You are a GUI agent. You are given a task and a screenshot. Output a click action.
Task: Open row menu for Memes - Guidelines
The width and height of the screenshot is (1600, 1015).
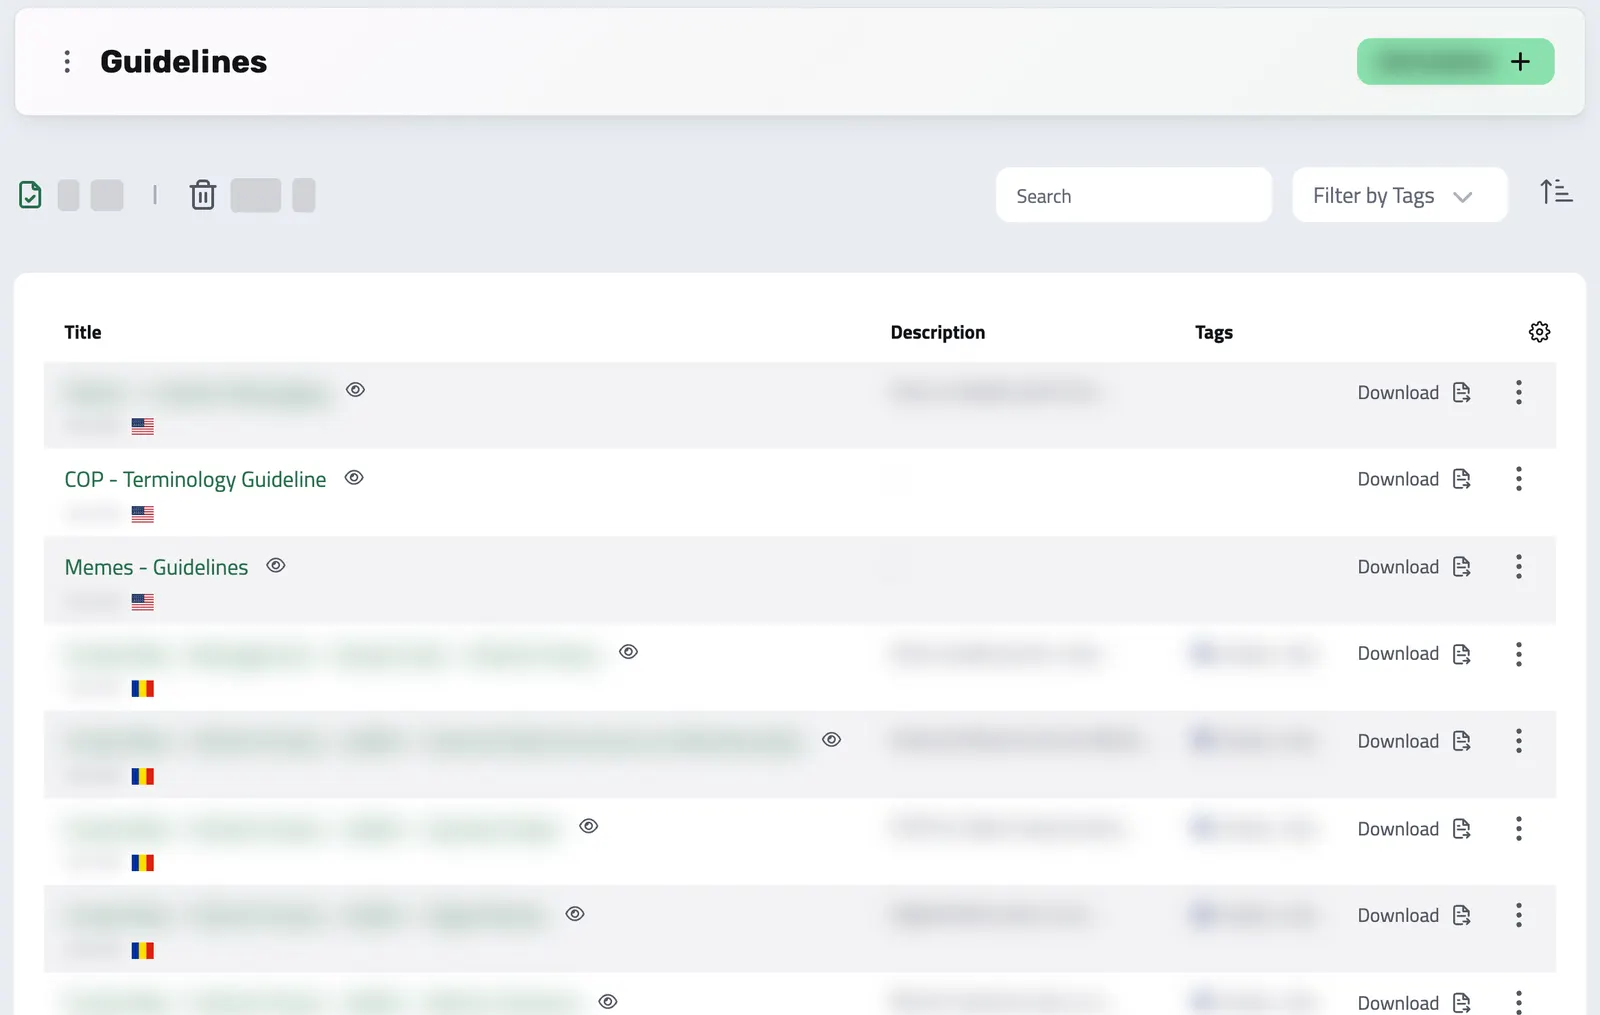click(x=1518, y=567)
